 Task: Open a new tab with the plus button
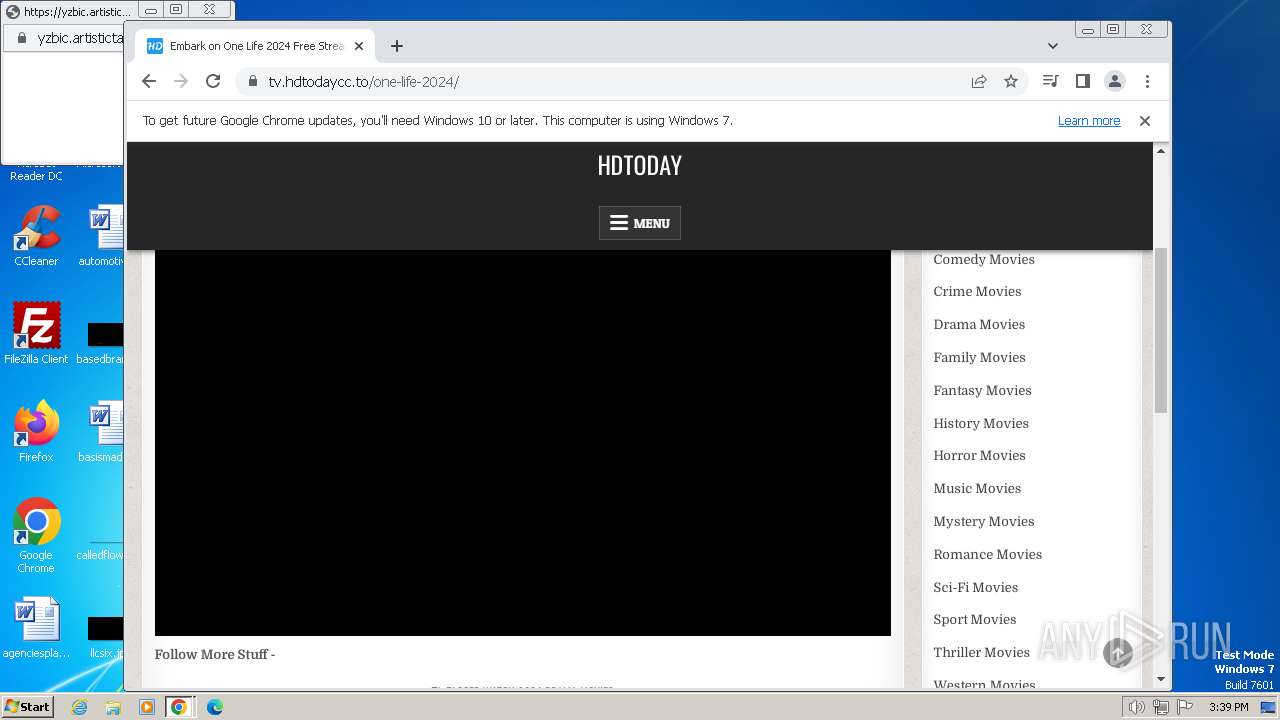click(397, 46)
